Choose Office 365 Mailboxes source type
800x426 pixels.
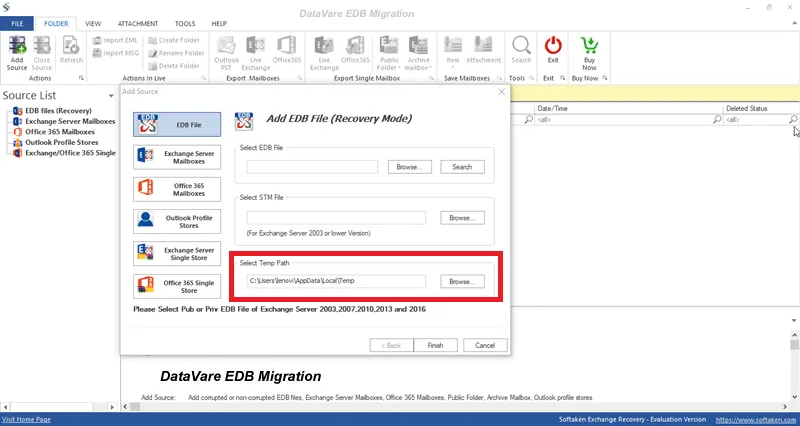177,189
